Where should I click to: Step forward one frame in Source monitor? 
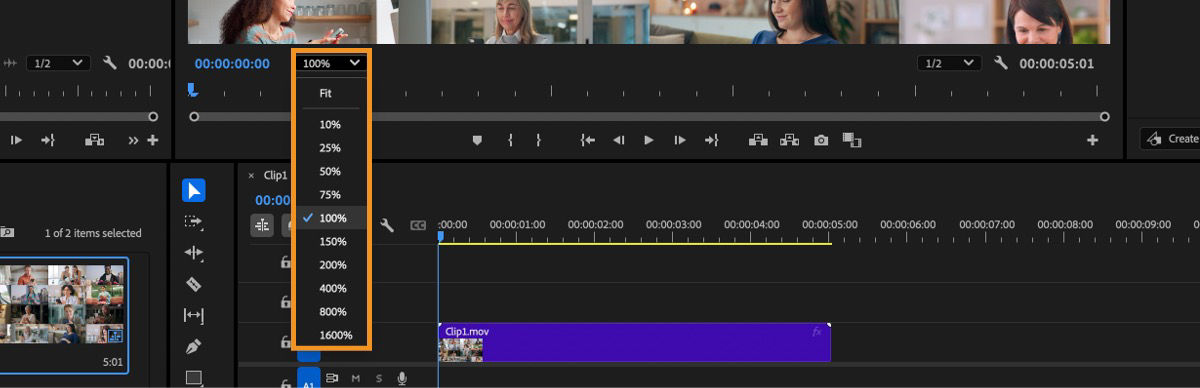17,140
